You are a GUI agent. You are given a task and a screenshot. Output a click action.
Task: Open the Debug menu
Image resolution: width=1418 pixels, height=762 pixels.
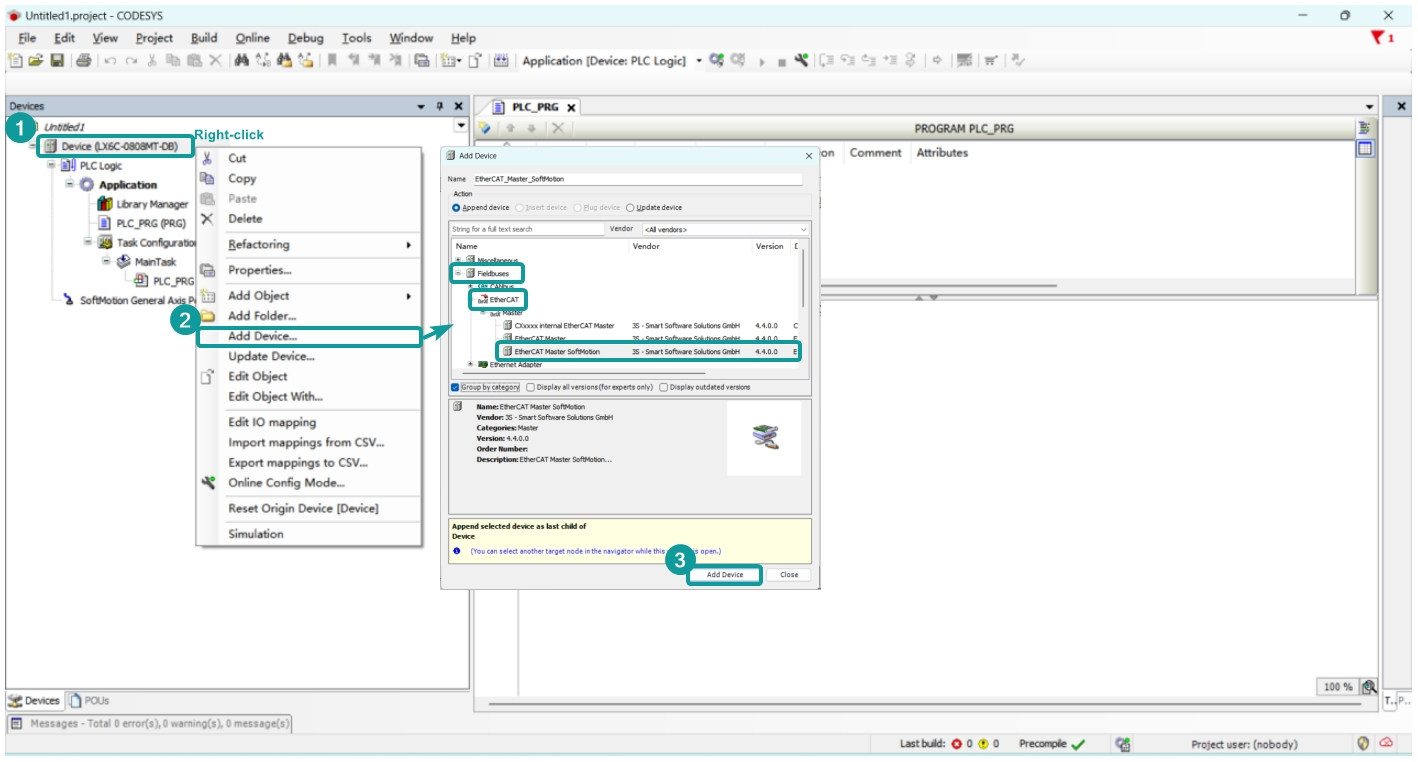pyautogui.click(x=305, y=38)
